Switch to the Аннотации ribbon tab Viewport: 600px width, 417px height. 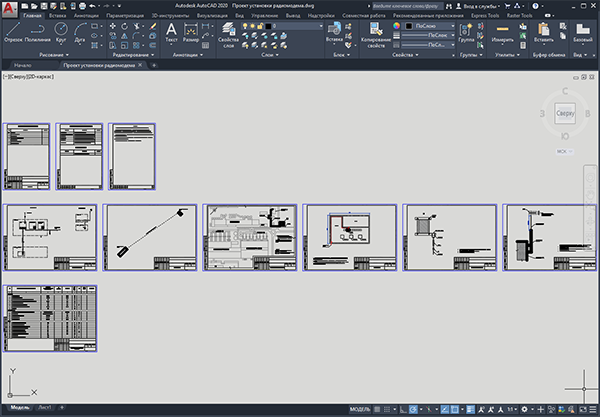[x=86, y=17]
